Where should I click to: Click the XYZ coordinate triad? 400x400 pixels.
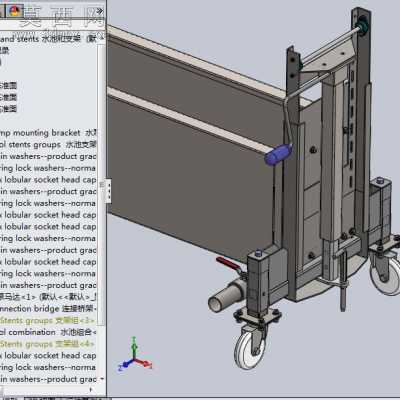[x=135, y=355]
